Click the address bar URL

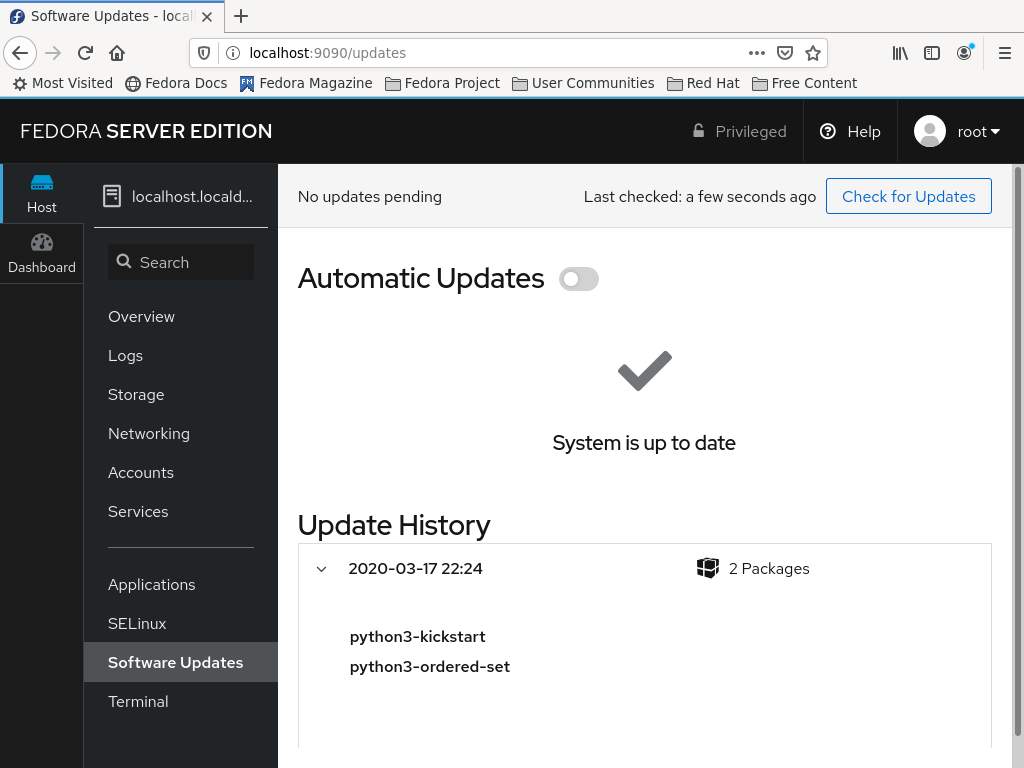(x=327, y=53)
